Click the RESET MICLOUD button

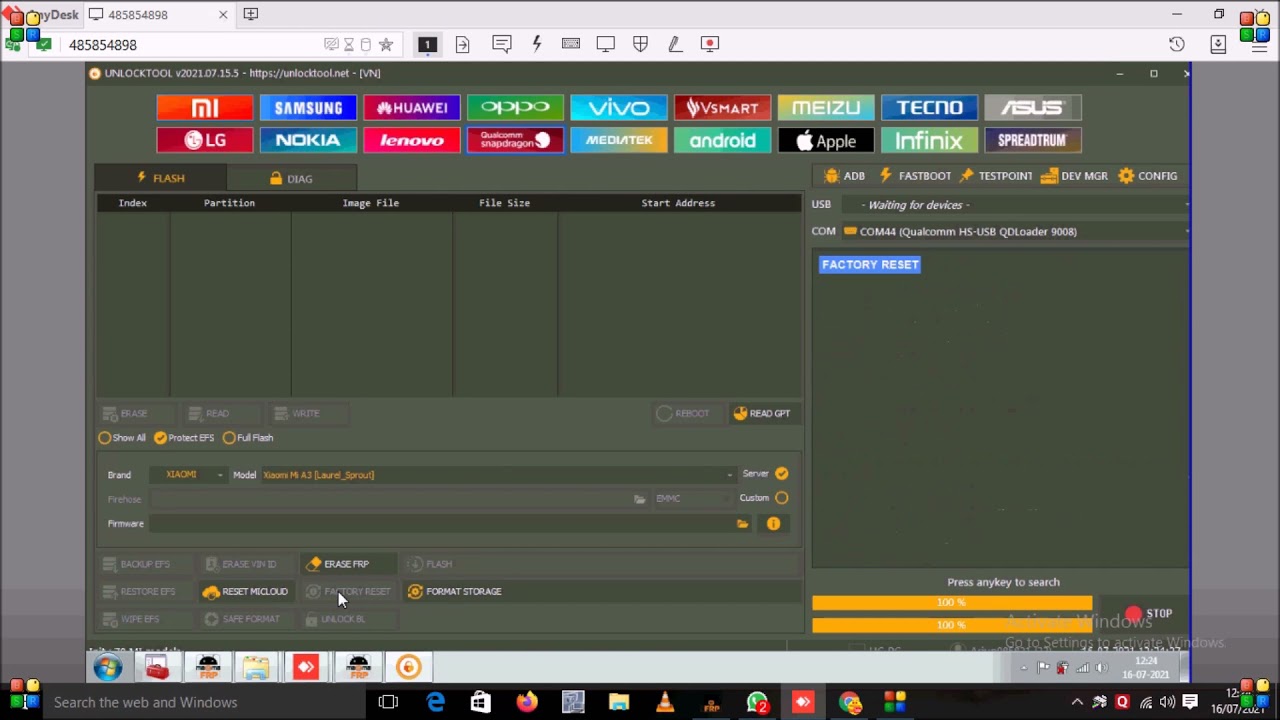245,592
